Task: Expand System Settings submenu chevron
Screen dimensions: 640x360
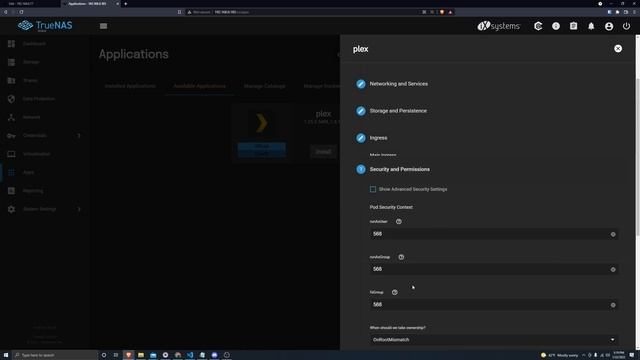Action: 79,209
